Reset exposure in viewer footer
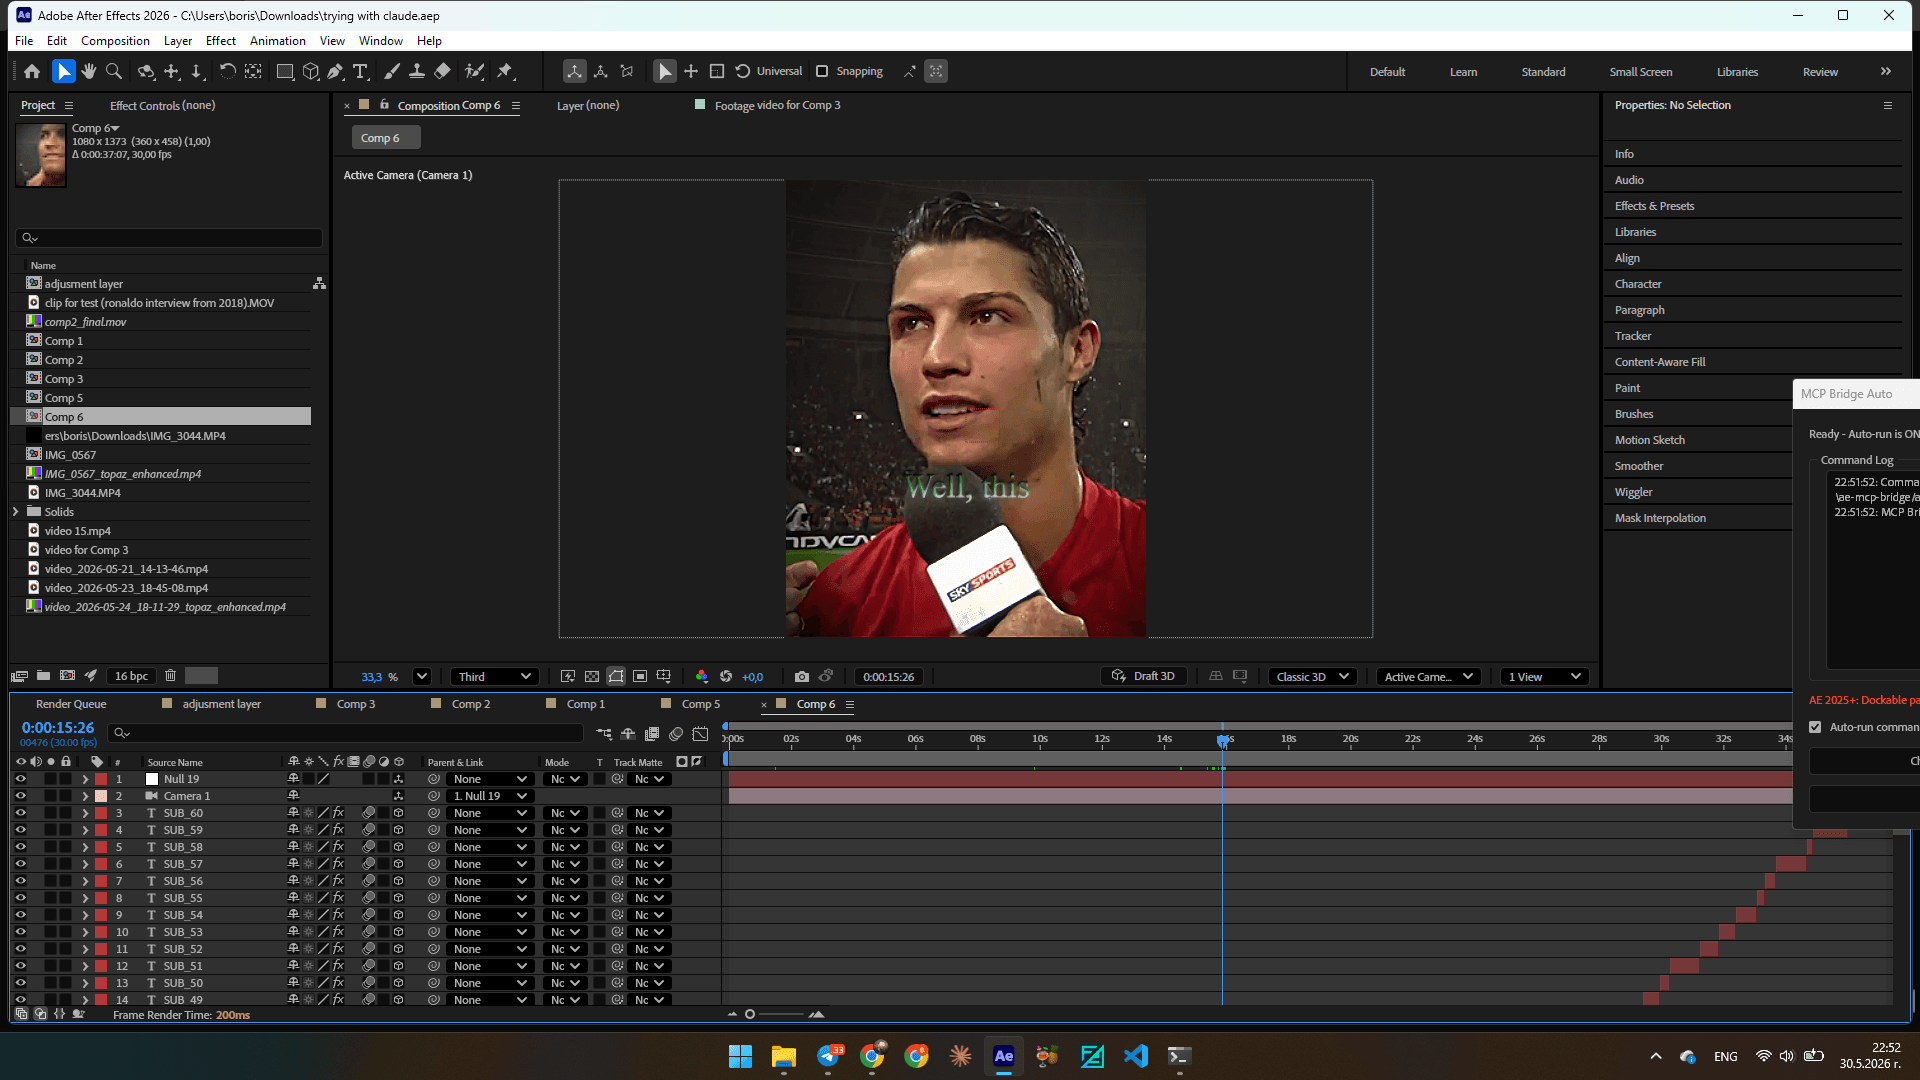 (x=726, y=677)
